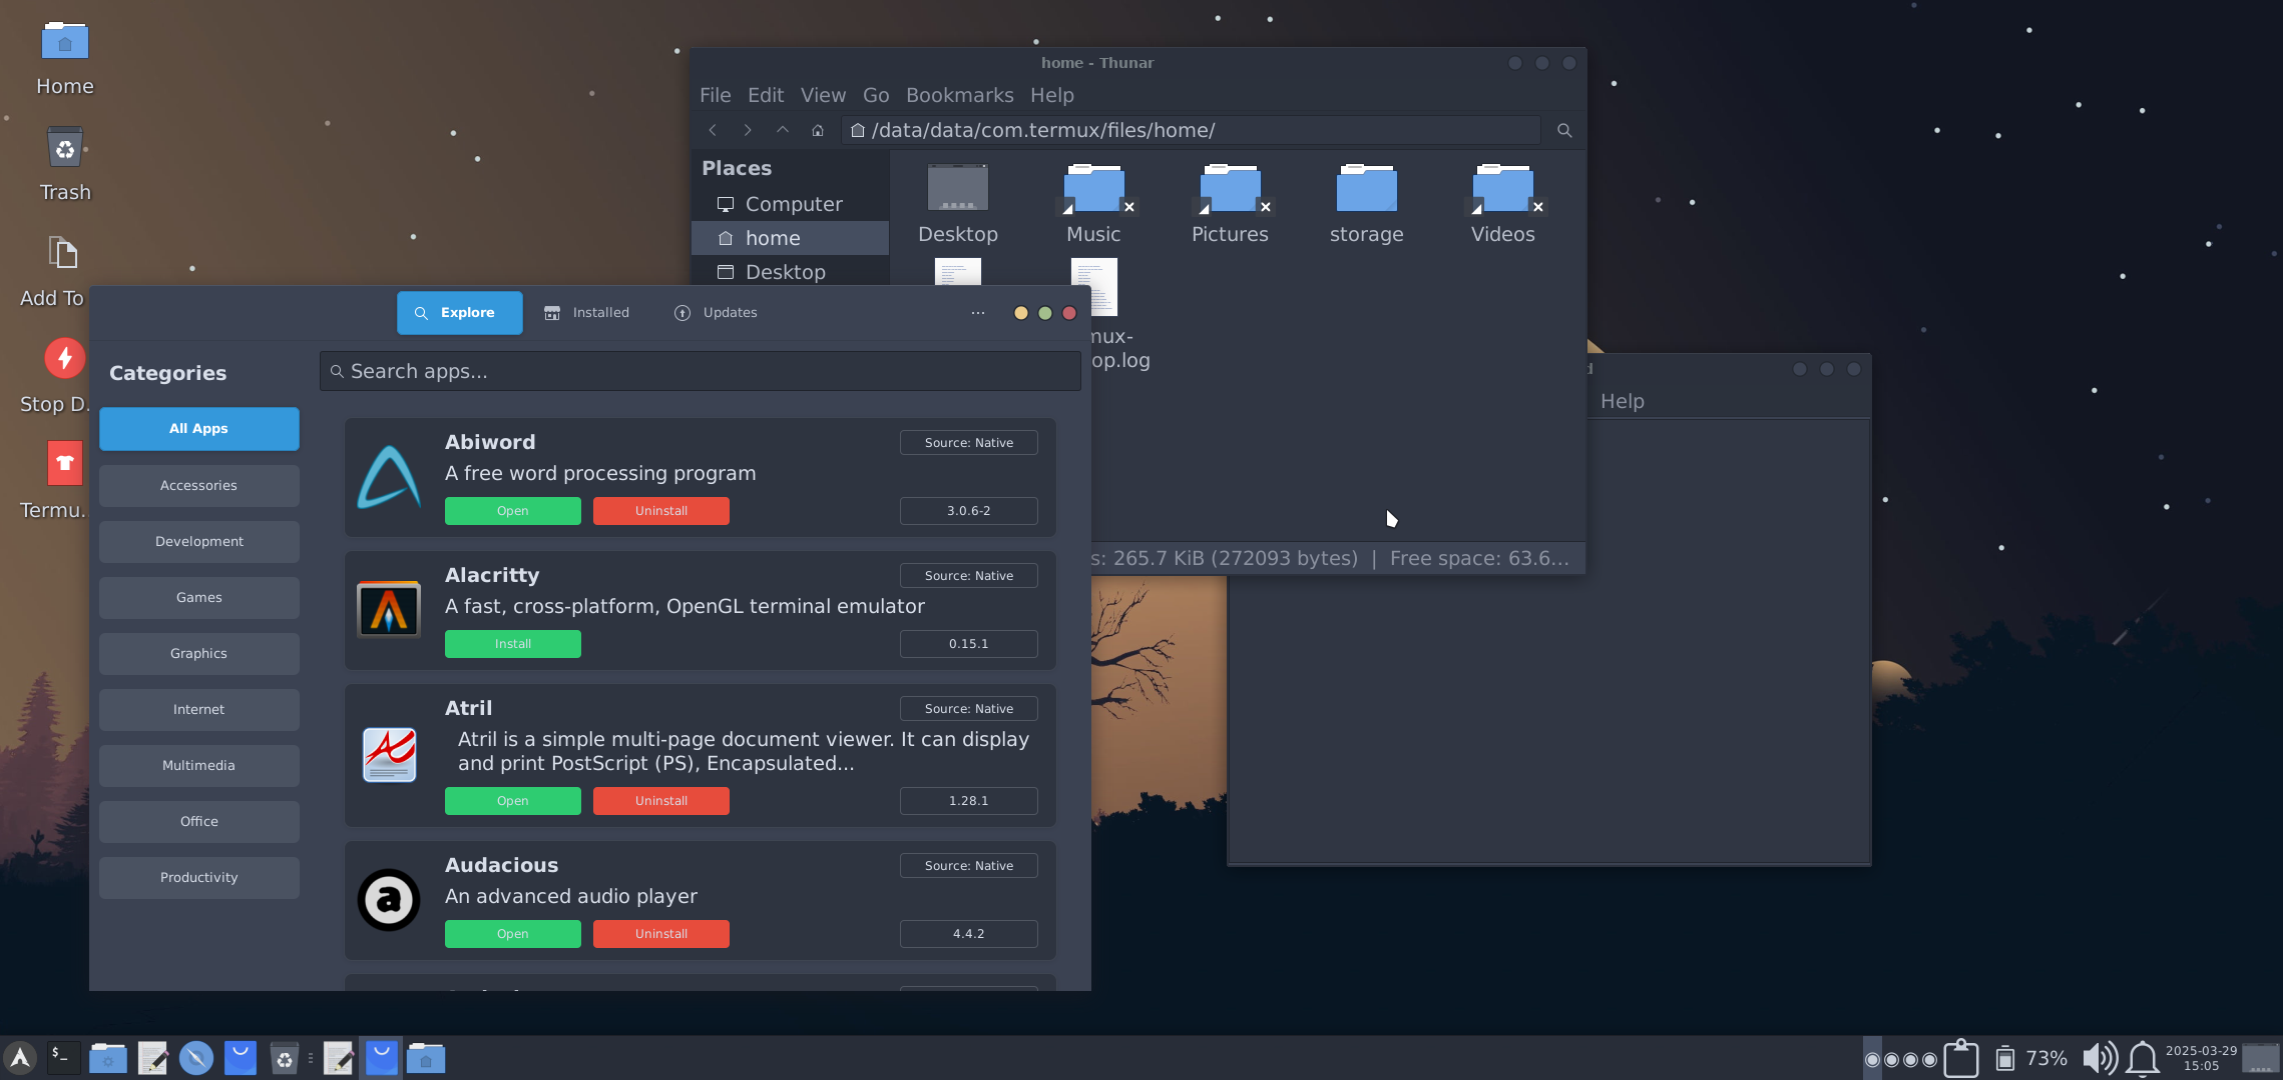Select Desktop in Thunar's Places sidebar

coord(790,272)
